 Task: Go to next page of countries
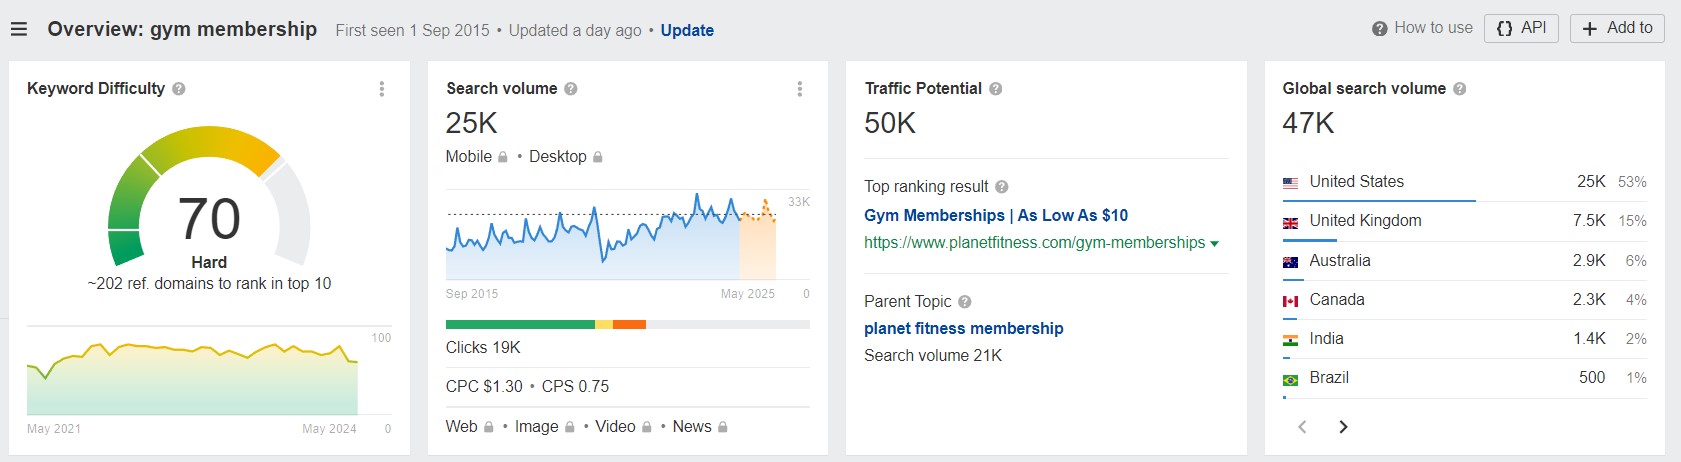pyautogui.click(x=1343, y=427)
